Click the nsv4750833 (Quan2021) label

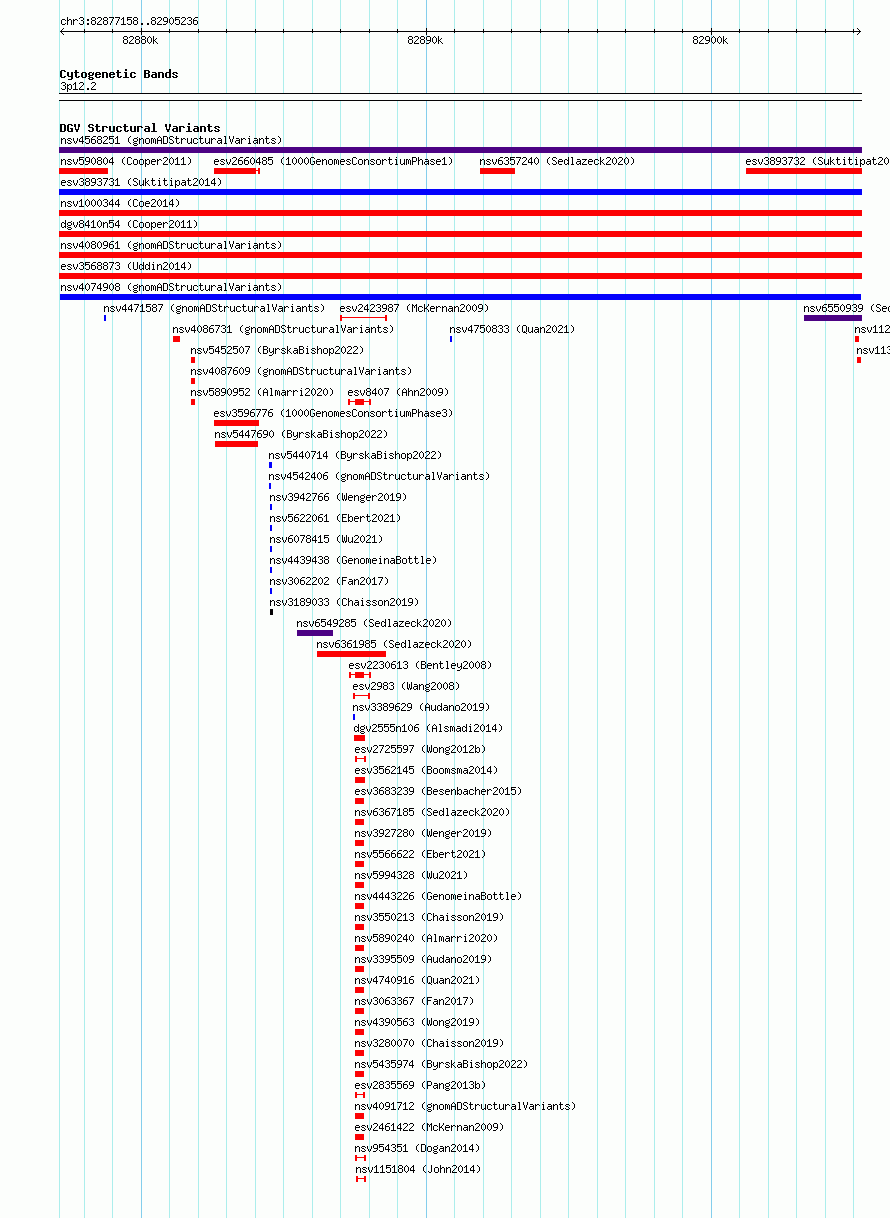click(512, 329)
